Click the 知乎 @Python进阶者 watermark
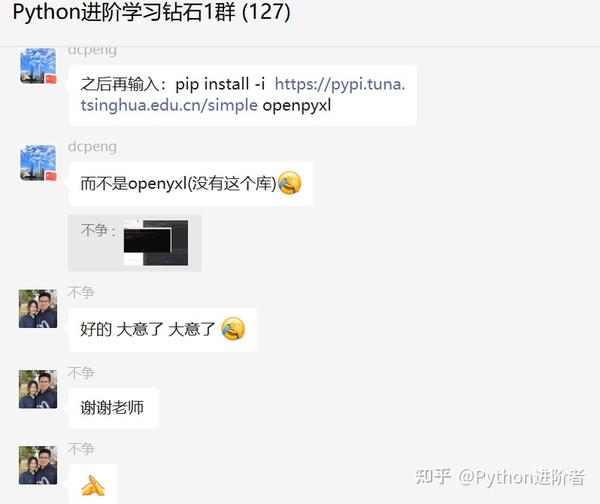 [x=500, y=477]
